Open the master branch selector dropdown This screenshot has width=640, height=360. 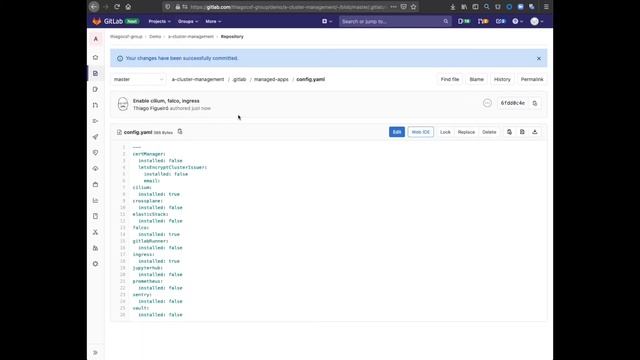point(138,79)
